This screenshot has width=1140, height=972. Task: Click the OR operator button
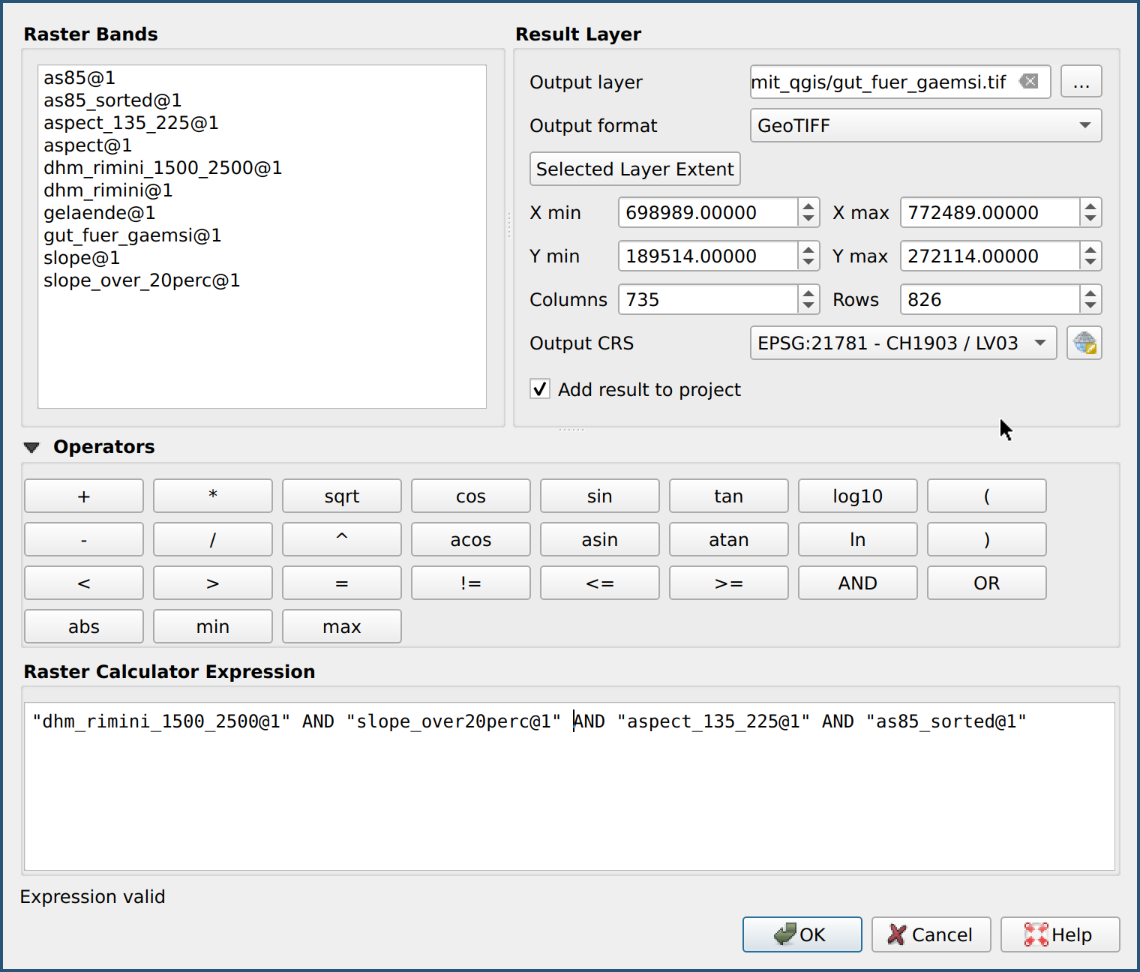986,583
